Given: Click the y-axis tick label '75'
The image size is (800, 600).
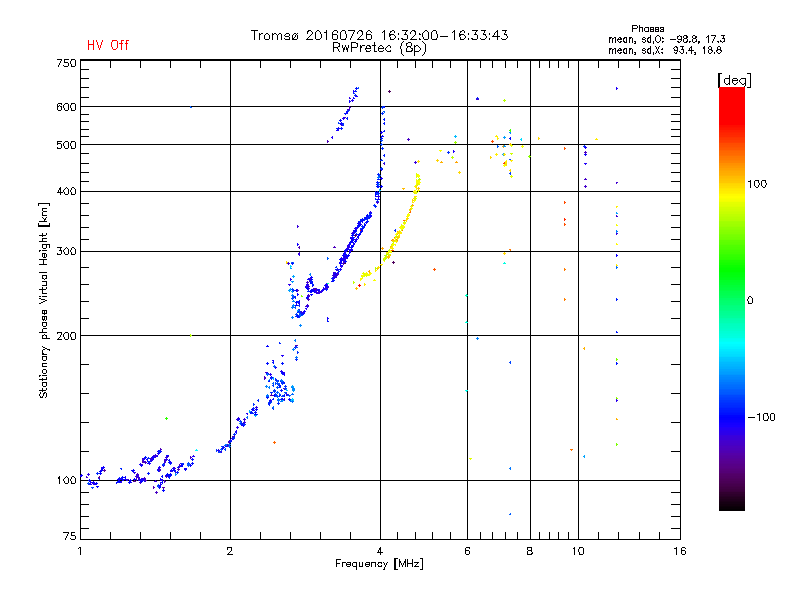Looking at the screenshot, I should (70, 536).
